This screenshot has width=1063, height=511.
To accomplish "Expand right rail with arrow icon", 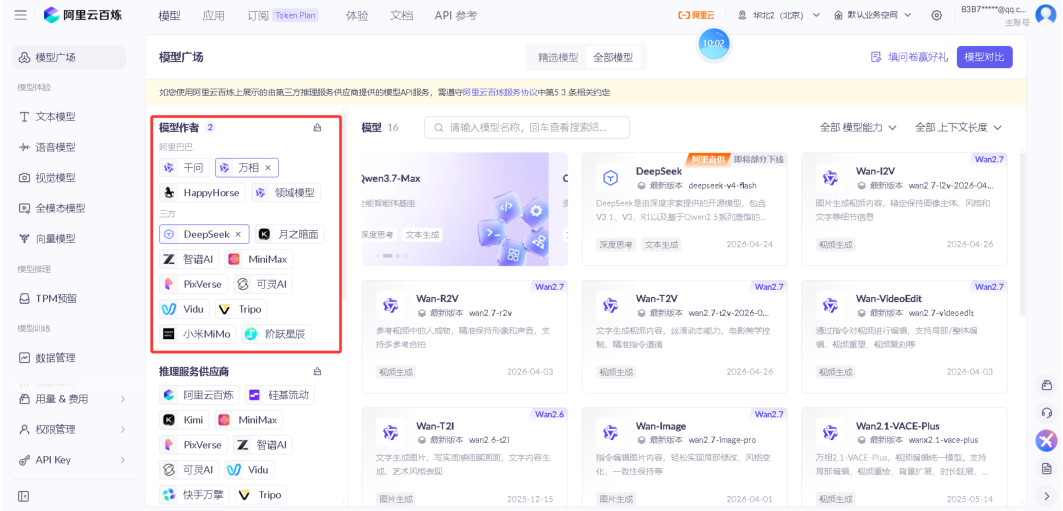I will coord(1046,496).
